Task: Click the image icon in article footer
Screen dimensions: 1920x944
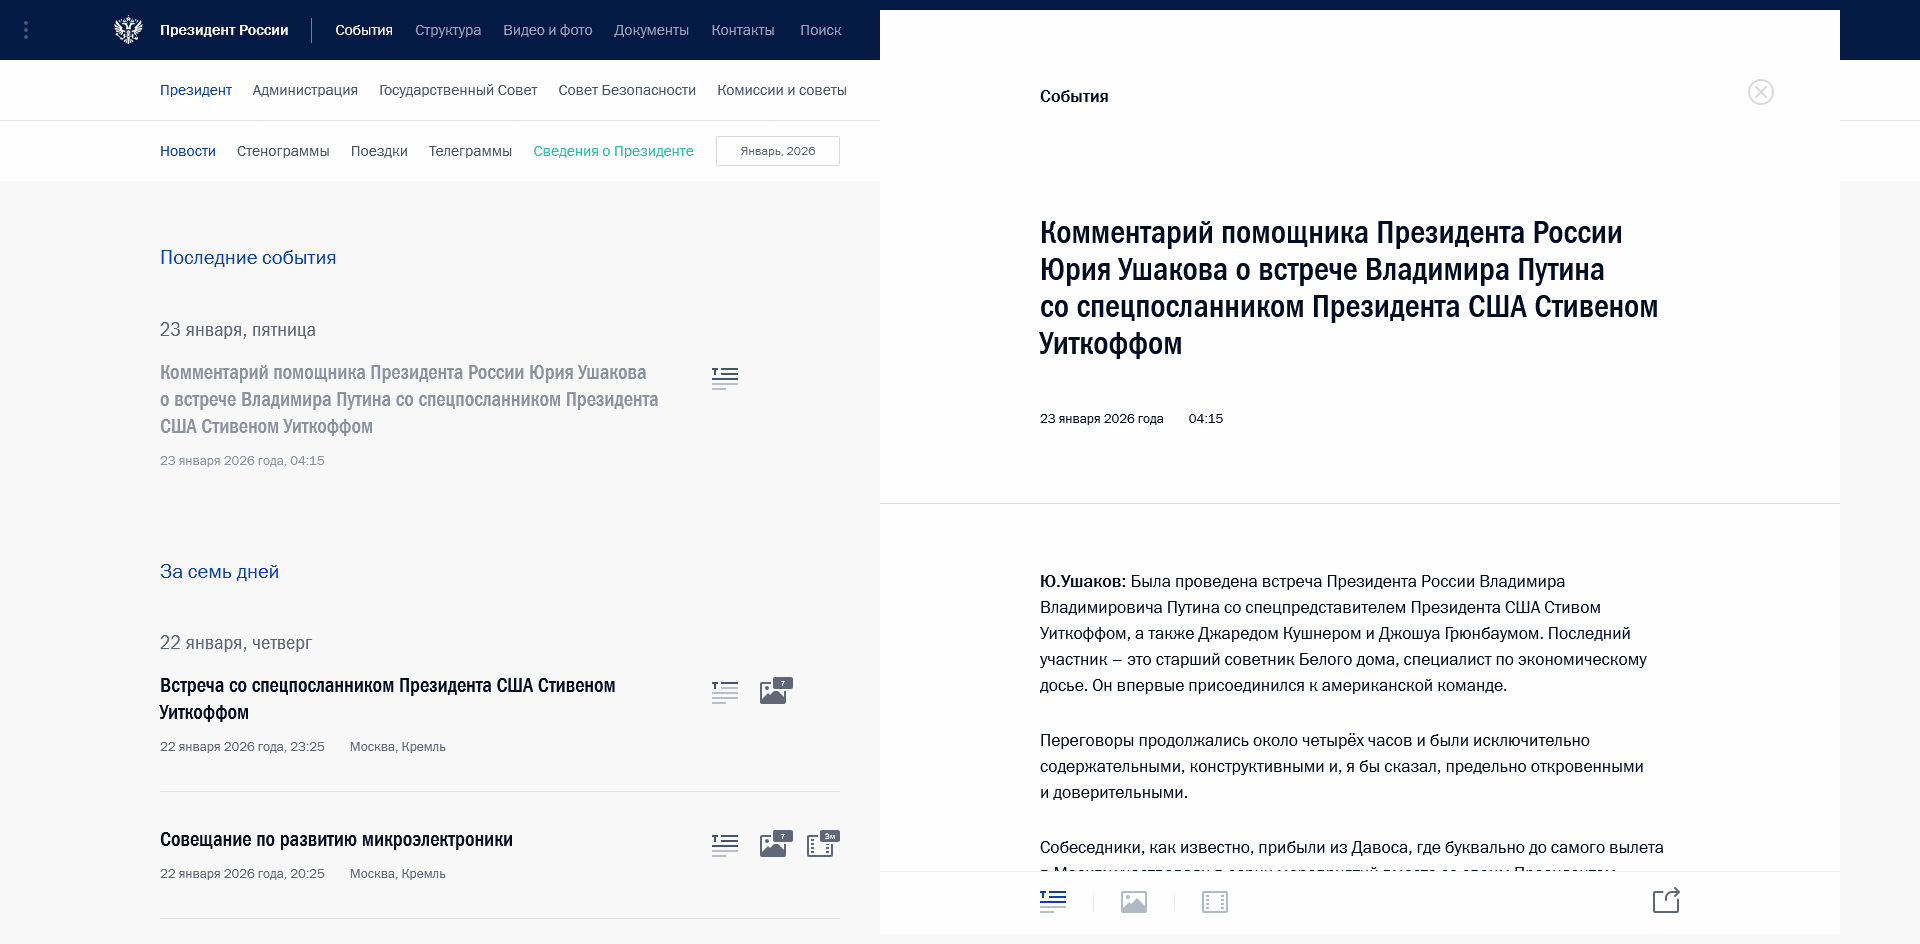Action: click(x=1133, y=901)
